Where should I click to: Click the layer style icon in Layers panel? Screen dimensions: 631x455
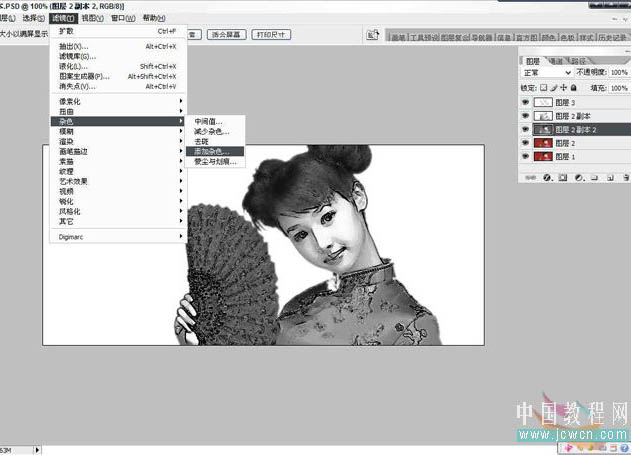click(x=548, y=178)
